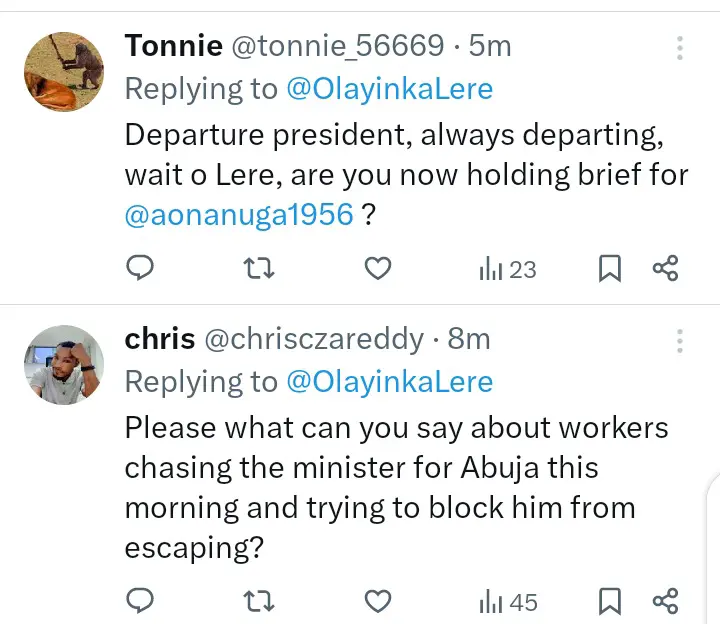Bookmark chris's tweet

[x=610, y=601]
